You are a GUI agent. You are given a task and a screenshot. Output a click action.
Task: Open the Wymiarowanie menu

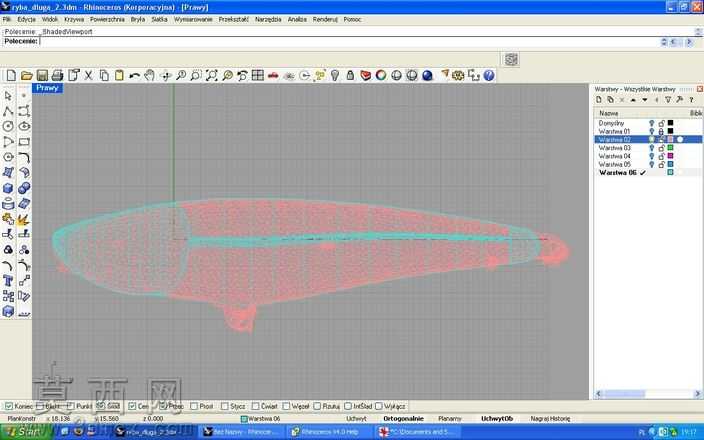pyautogui.click(x=193, y=19)
